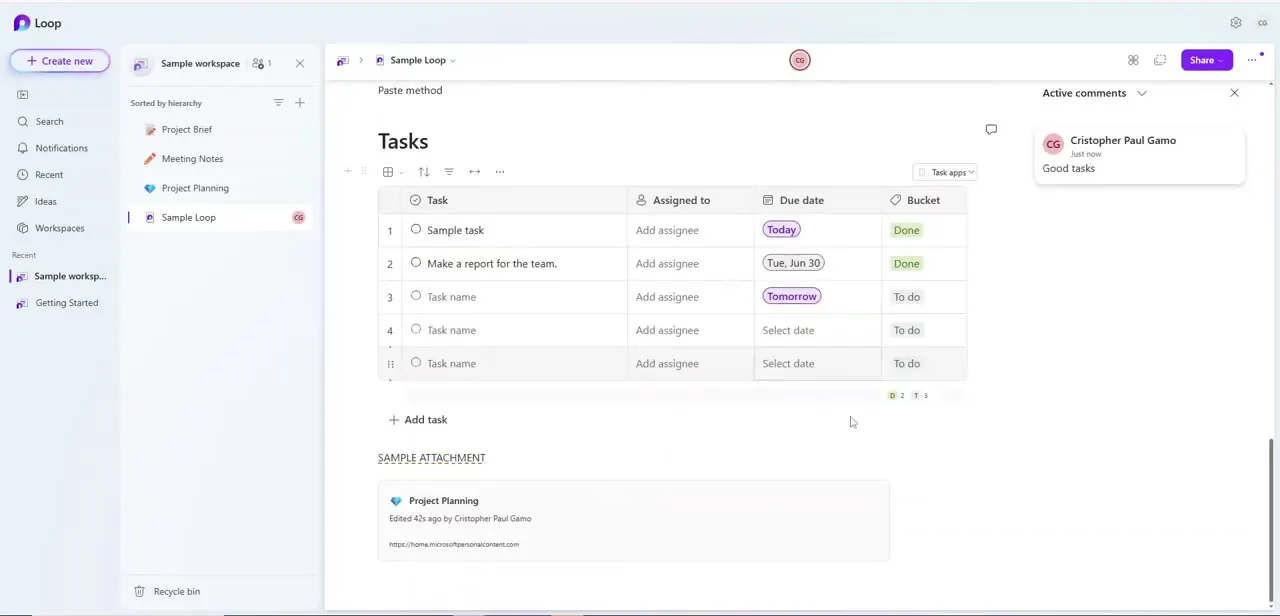Open the Ideas lightbulb icon

point(22,202)
